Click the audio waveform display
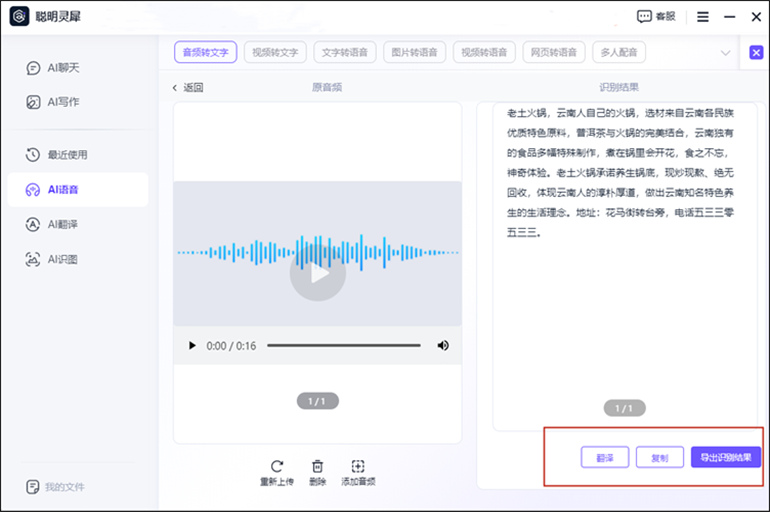This screenshot has height=512, width=770. (x=318, y=253)
